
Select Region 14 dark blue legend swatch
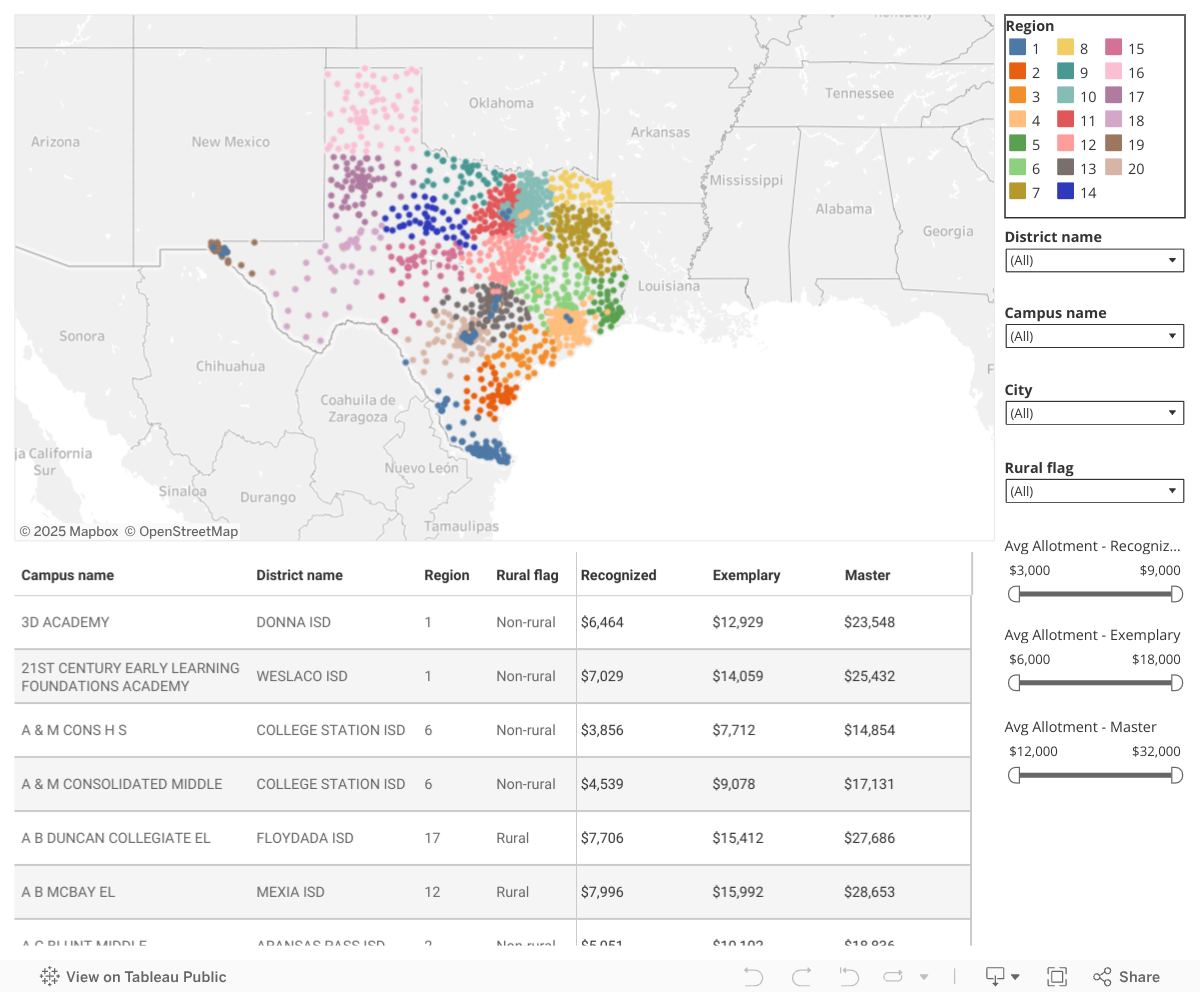(1066, 192)
